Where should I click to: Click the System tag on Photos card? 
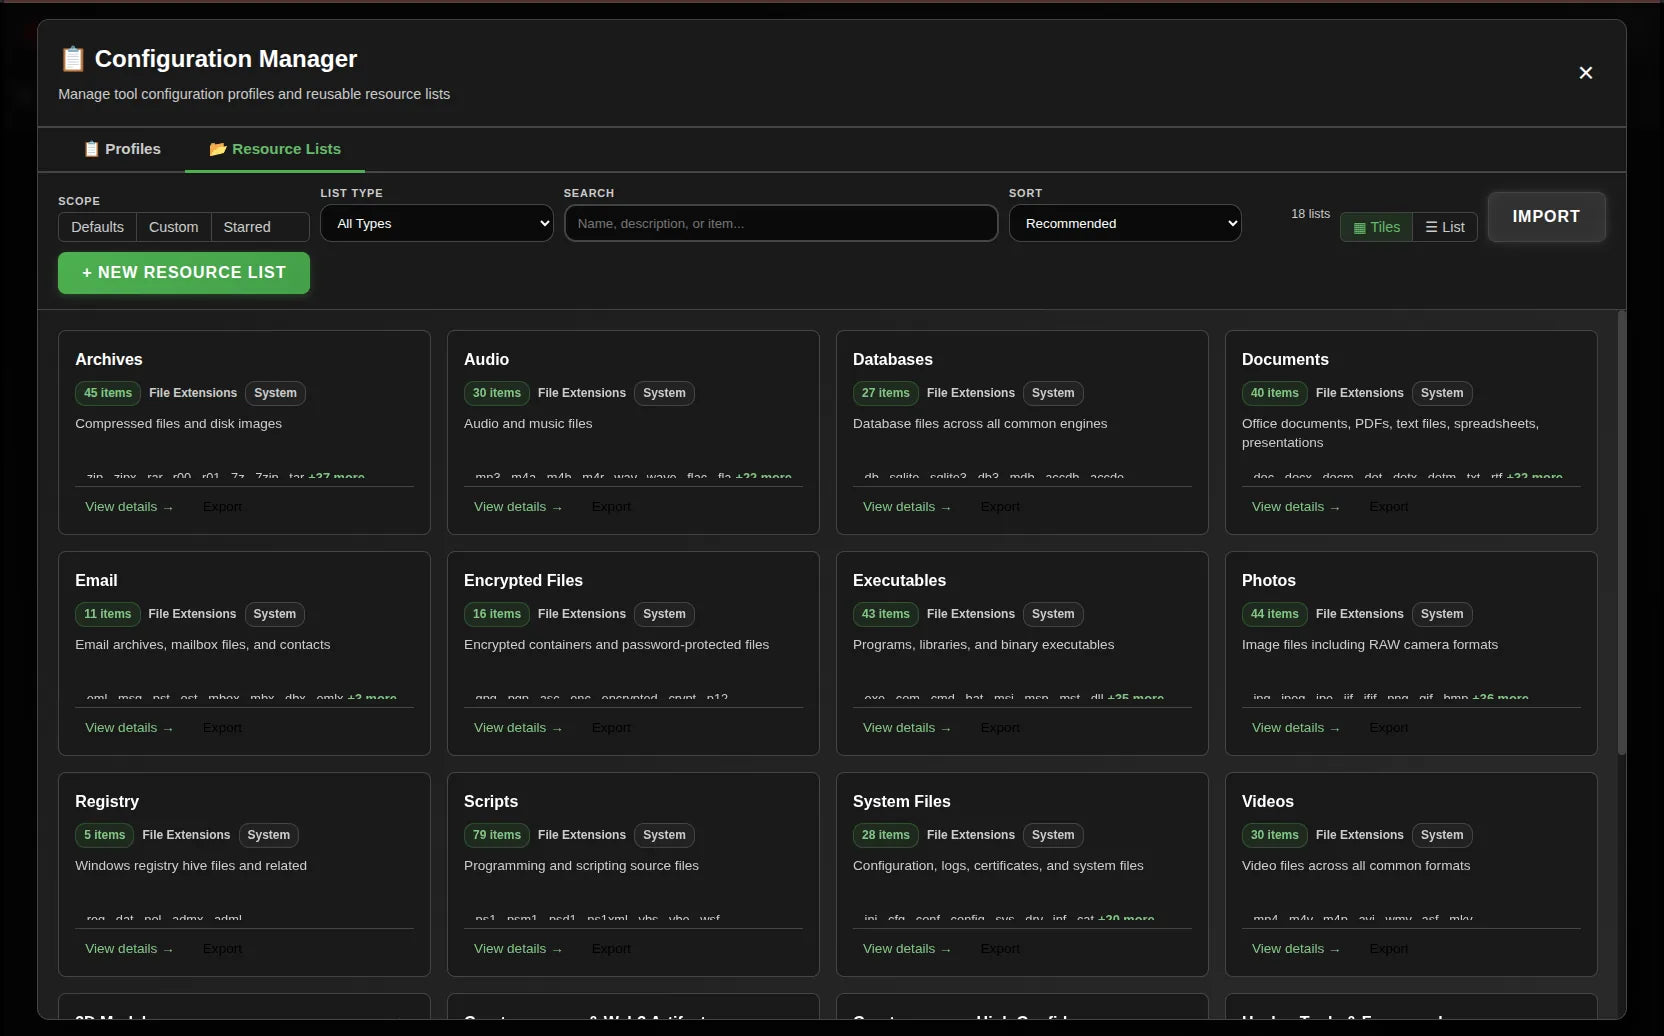(x=1442, y=614)
